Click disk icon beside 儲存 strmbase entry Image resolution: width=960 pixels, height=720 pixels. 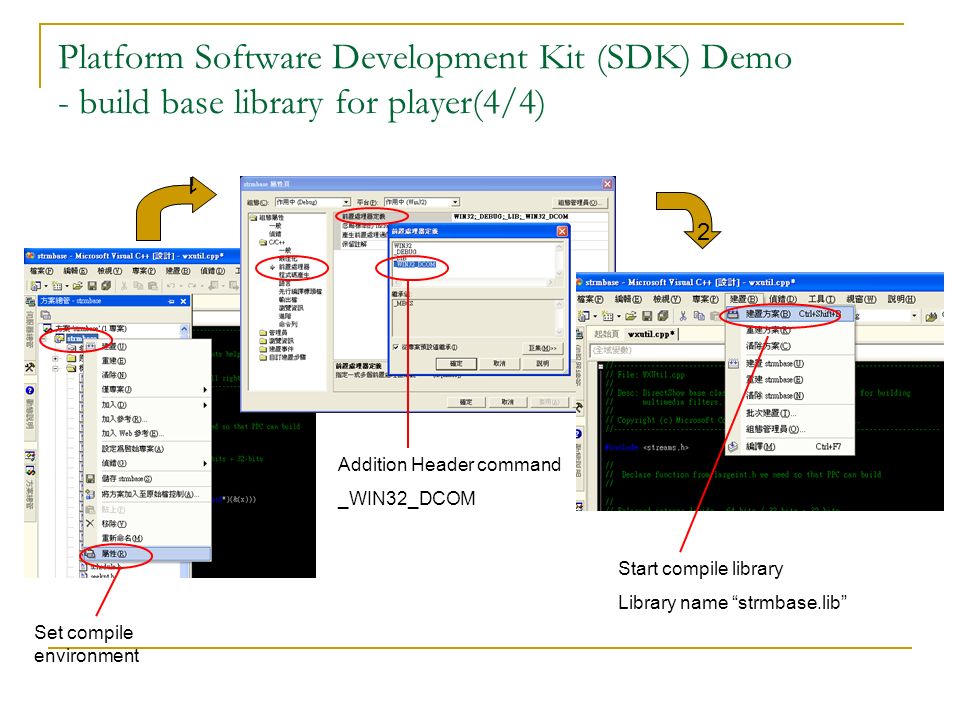tap(90, 479)
